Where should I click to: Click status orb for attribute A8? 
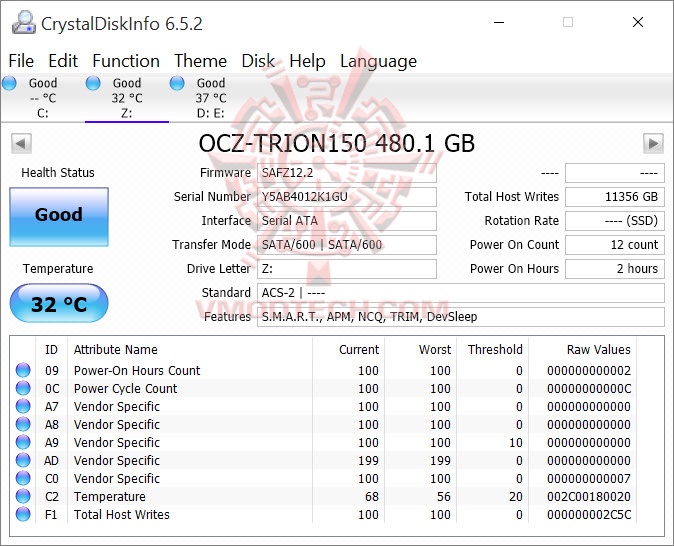click(x=23, y=424)
